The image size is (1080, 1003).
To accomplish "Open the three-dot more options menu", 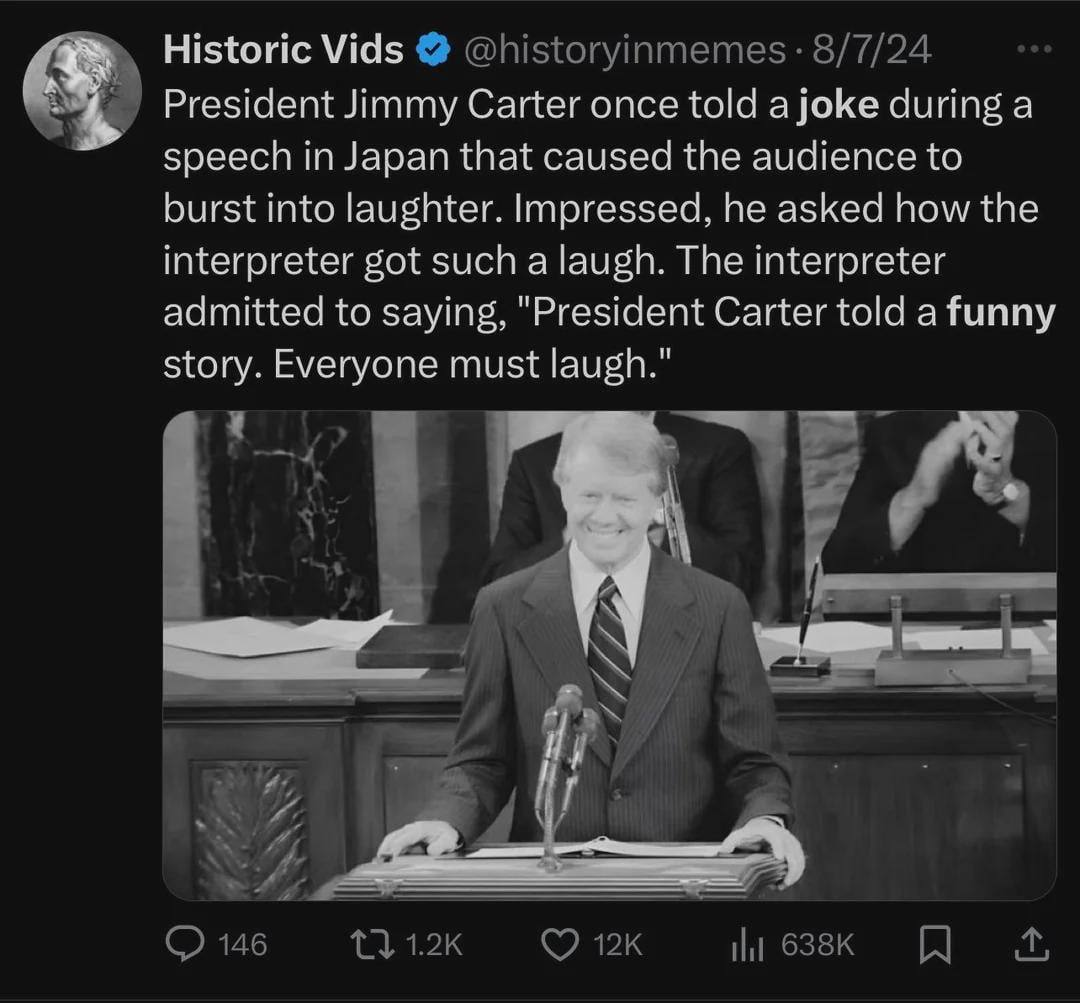I will coord(1035,49).
